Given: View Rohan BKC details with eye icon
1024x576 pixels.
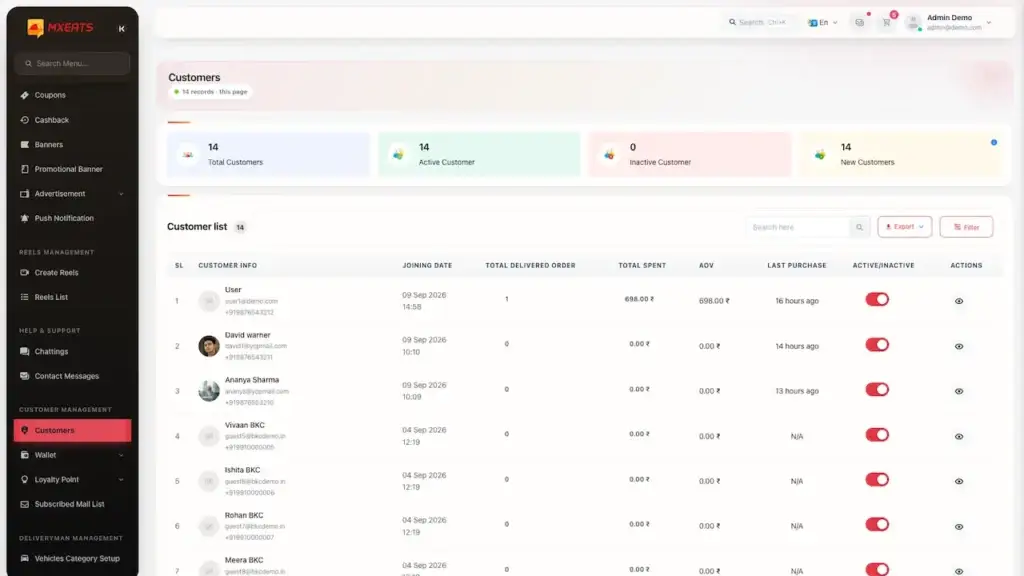Looking at the screenshot, I should point(959,526).
